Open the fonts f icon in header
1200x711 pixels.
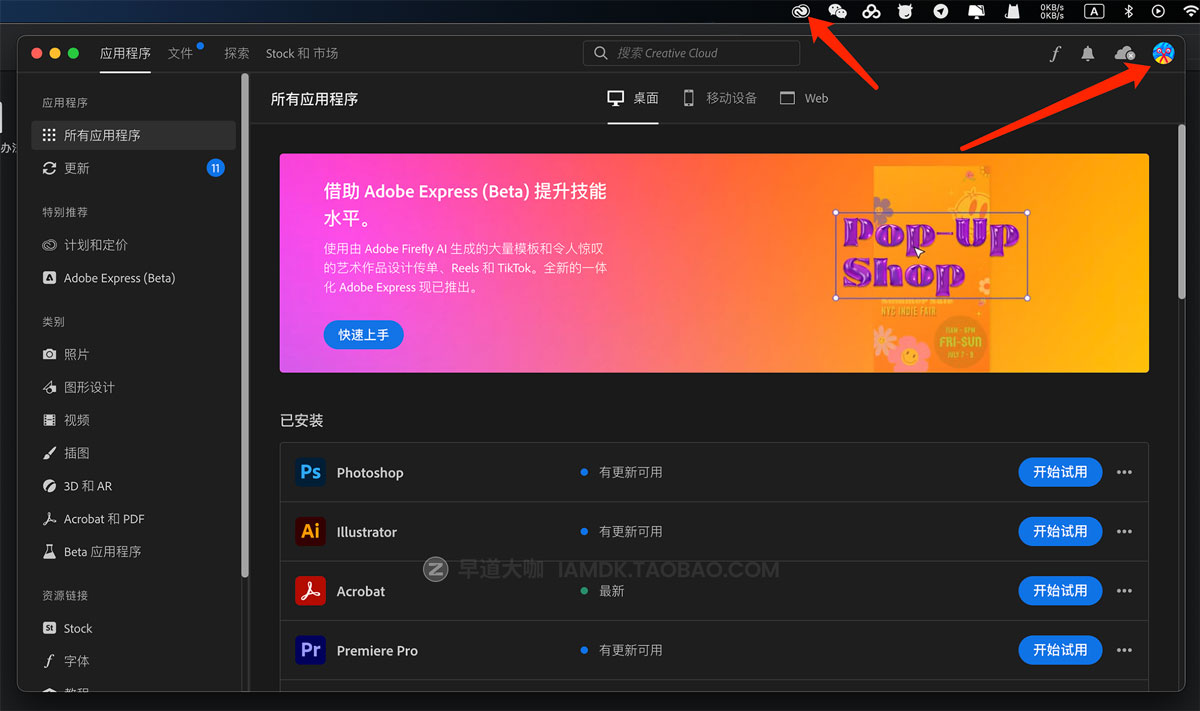(x=1055, y=54)
